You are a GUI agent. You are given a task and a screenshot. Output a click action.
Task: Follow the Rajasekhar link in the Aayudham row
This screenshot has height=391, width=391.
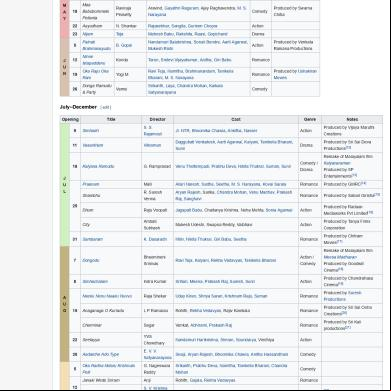[x=159, y=26]
